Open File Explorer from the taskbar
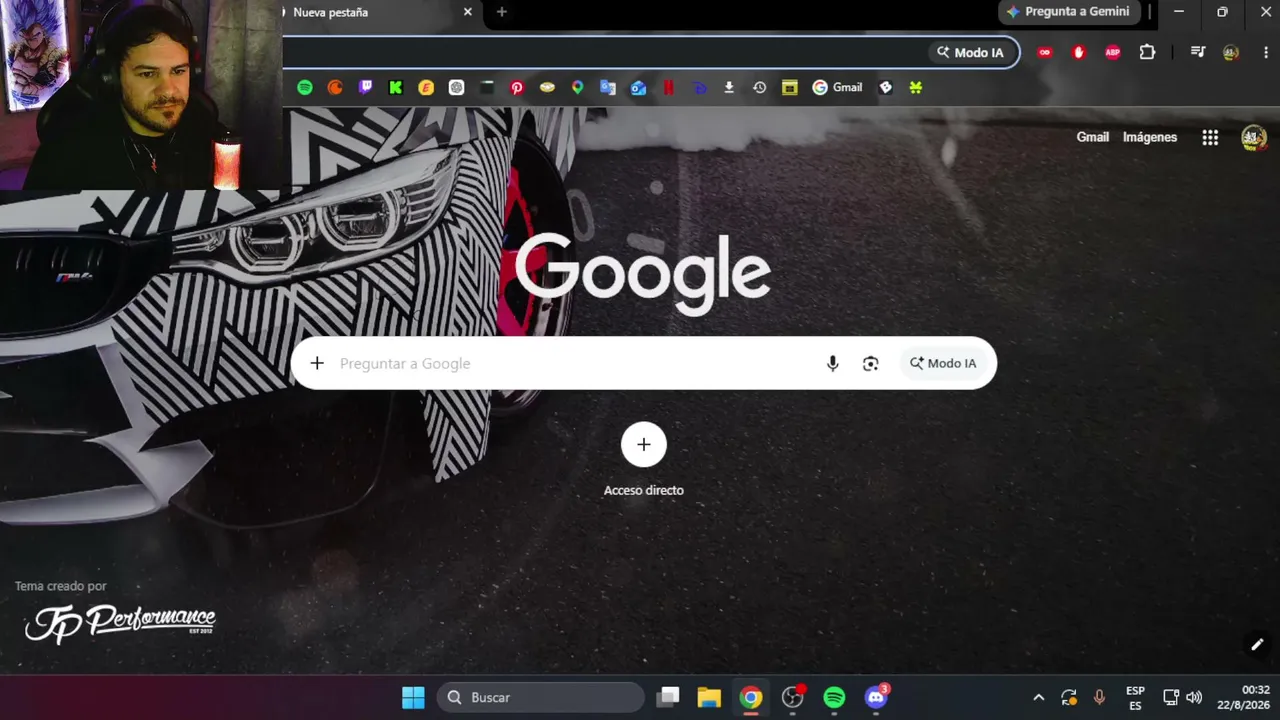The width and height of the screenshot is (1280, 720). tap(709, 698)
